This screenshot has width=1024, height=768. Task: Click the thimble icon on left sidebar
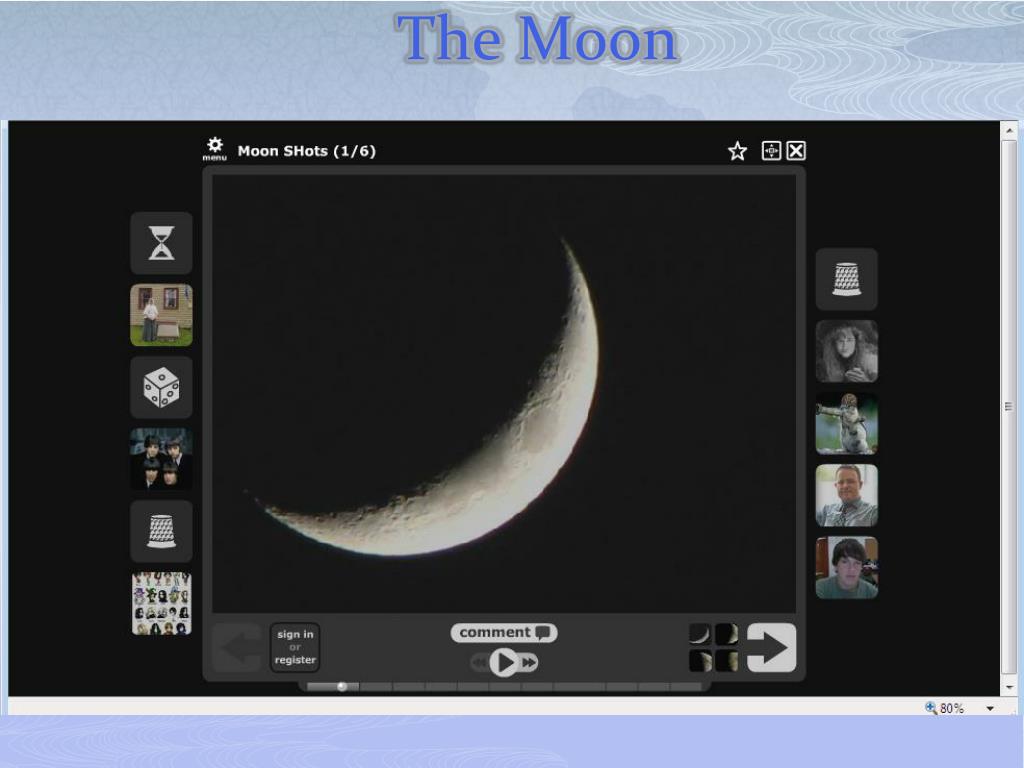[161, 532]
